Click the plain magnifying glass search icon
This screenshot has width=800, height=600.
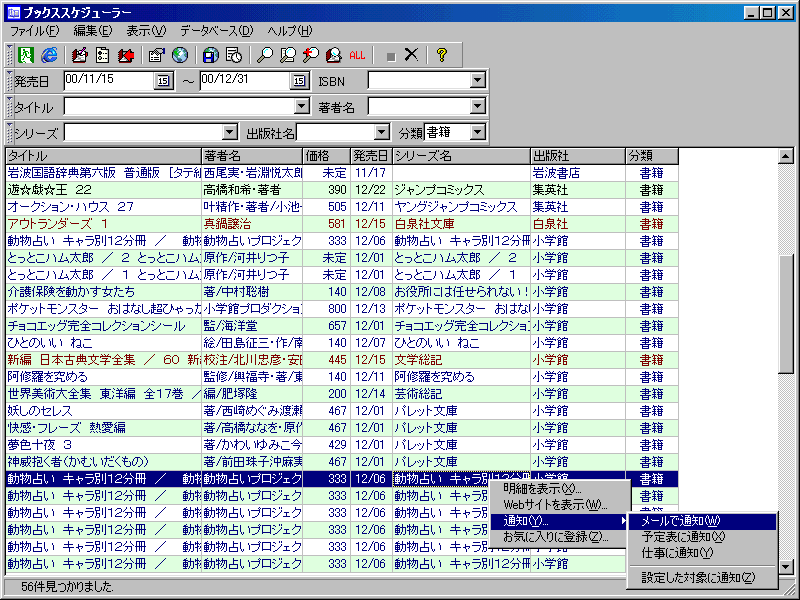[x=264, y=55]
